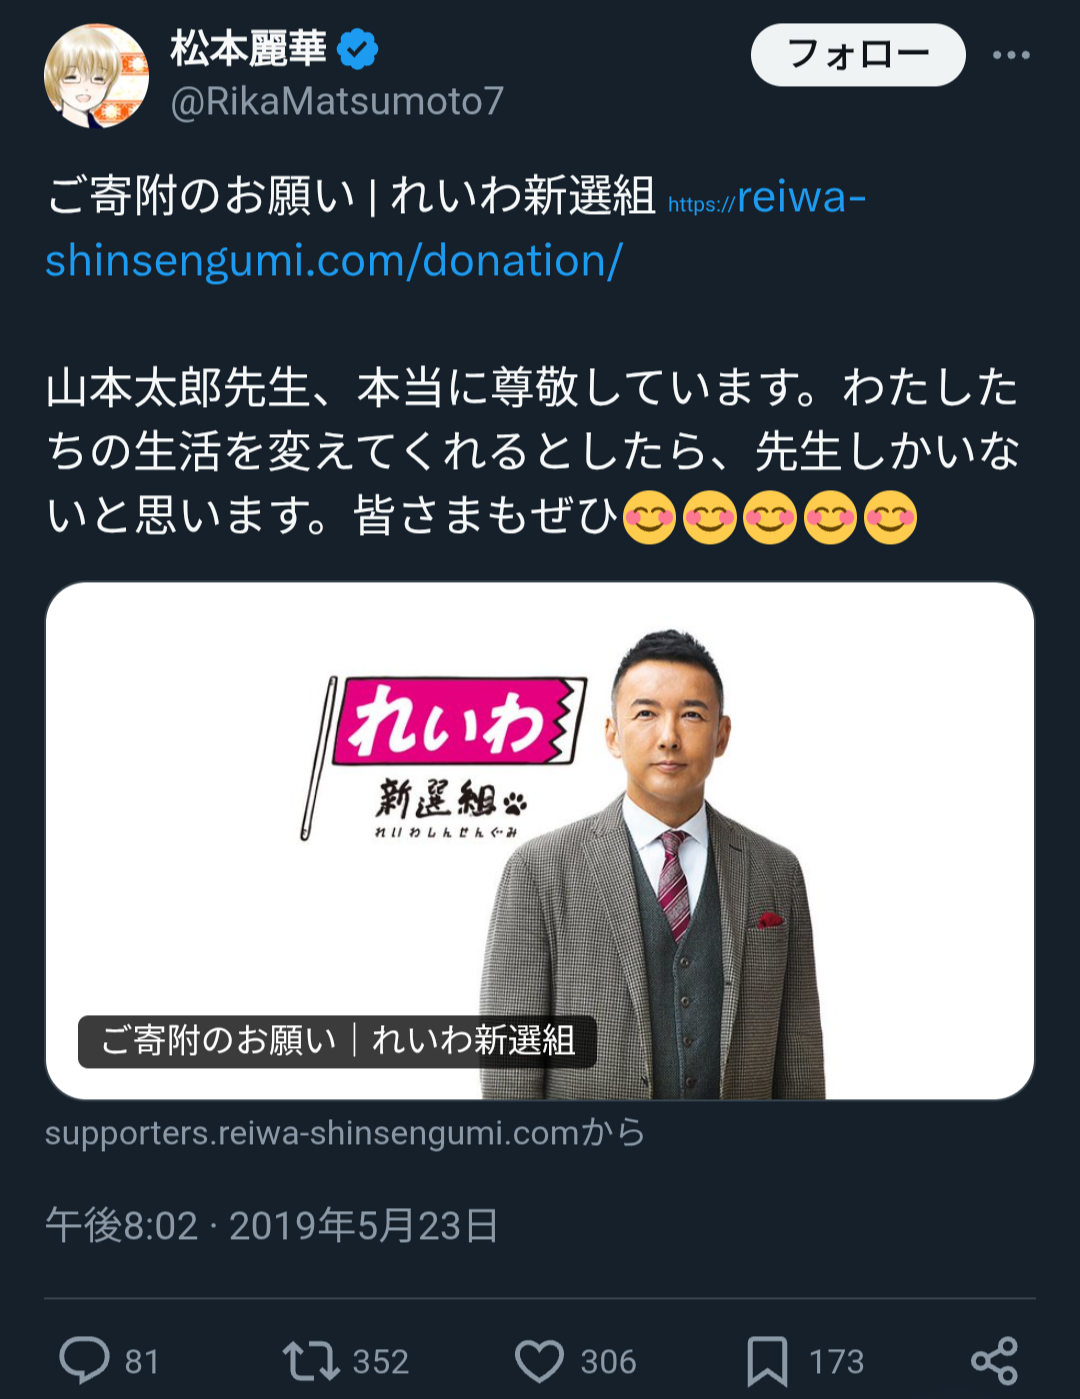The image size is (1080, 1399).
Task: Open the profile avatar picture
Action: 97,75
